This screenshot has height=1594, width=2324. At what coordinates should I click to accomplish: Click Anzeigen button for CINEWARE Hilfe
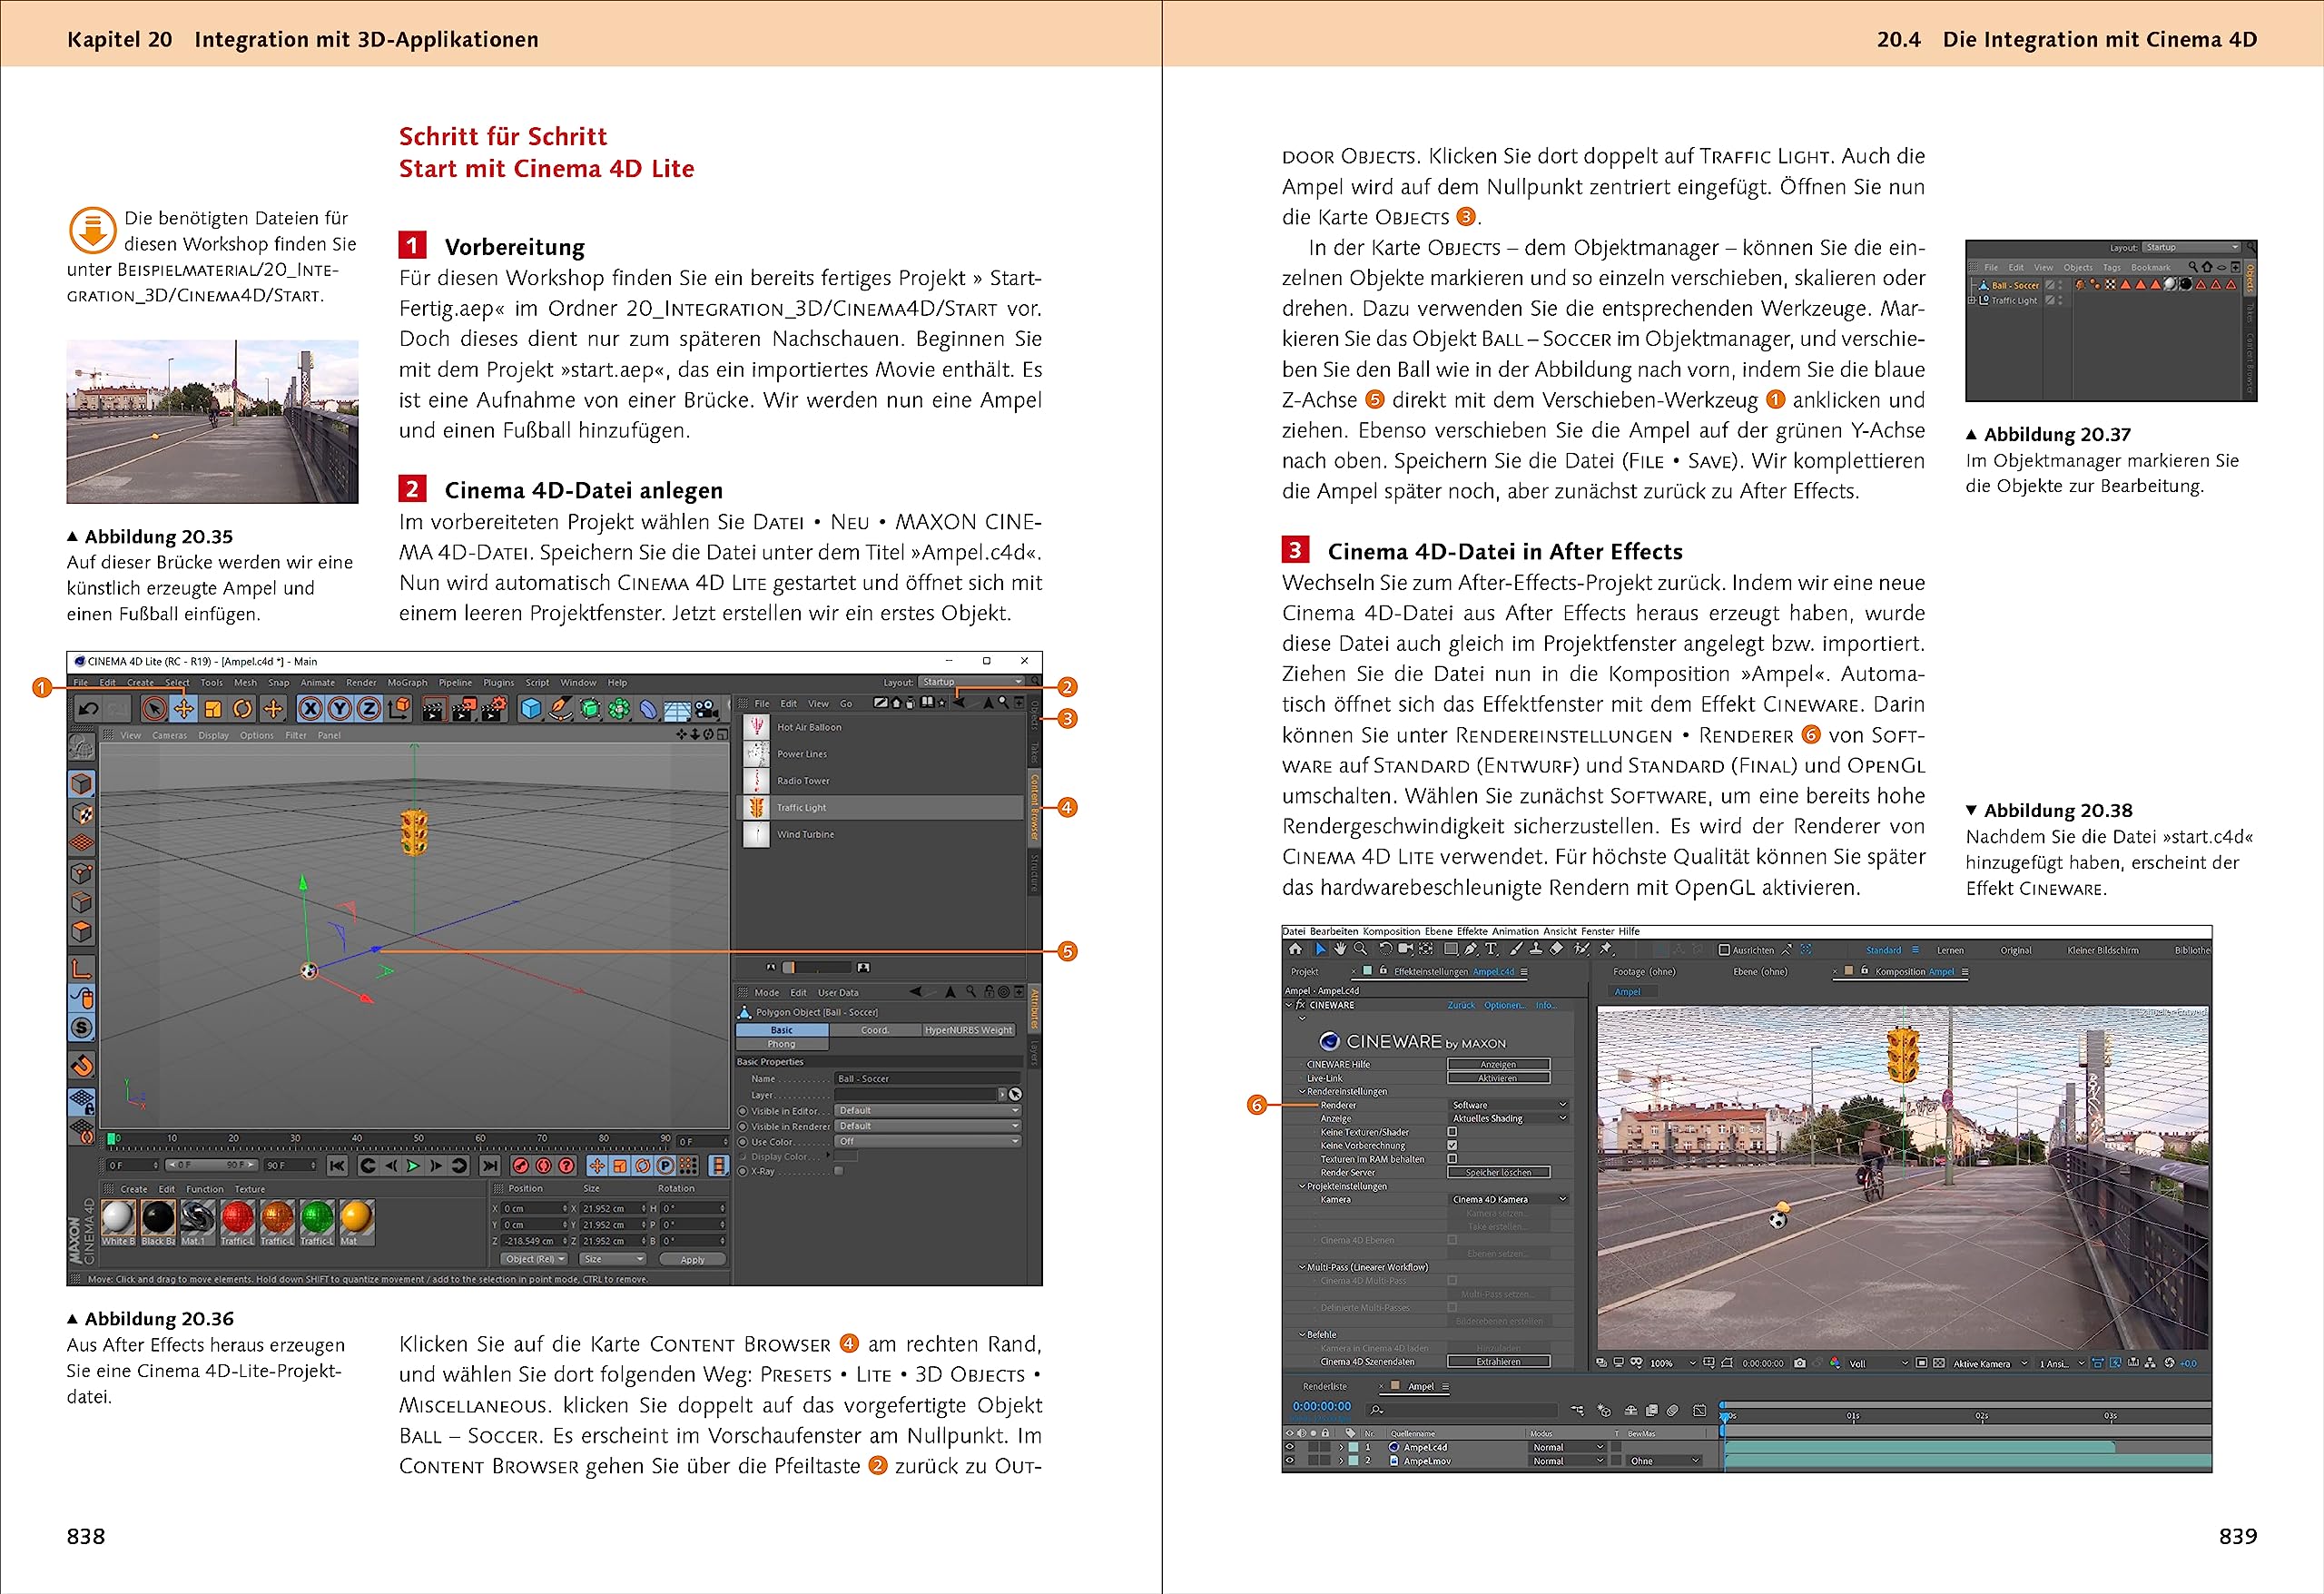pyautogui.click(x=1498, y=1065)
